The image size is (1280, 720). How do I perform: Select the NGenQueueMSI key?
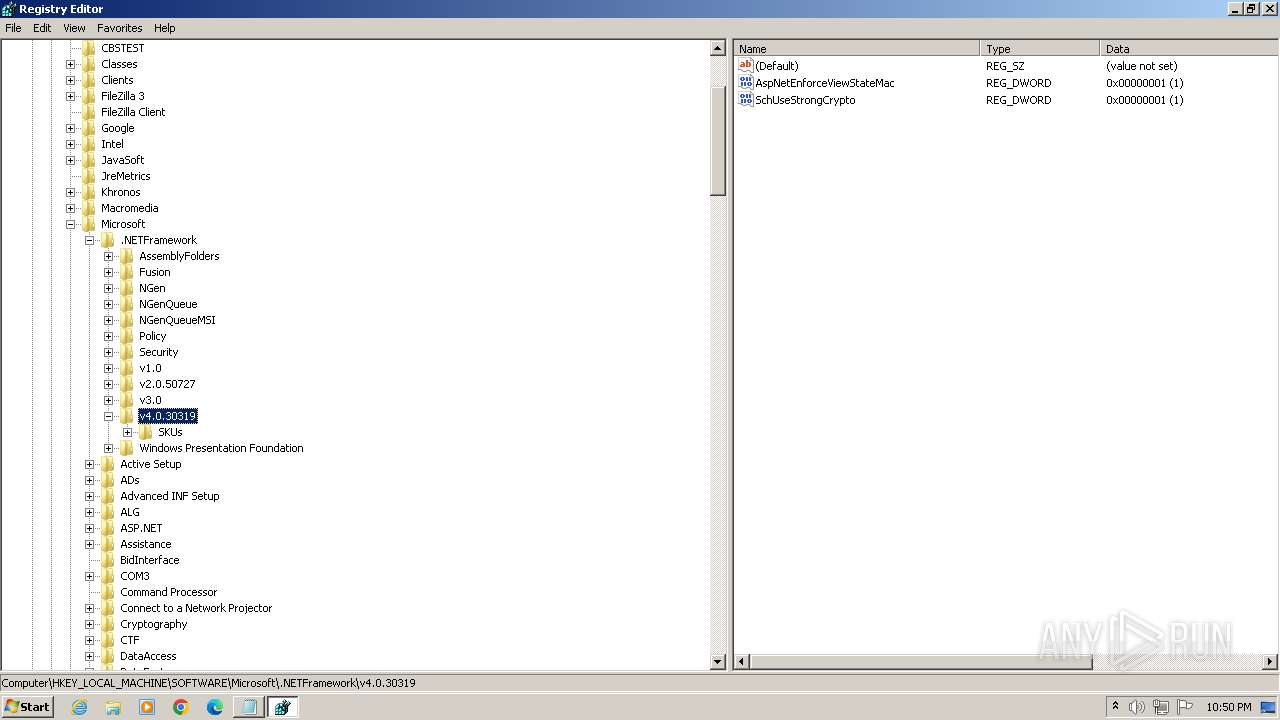click(177, 320)
